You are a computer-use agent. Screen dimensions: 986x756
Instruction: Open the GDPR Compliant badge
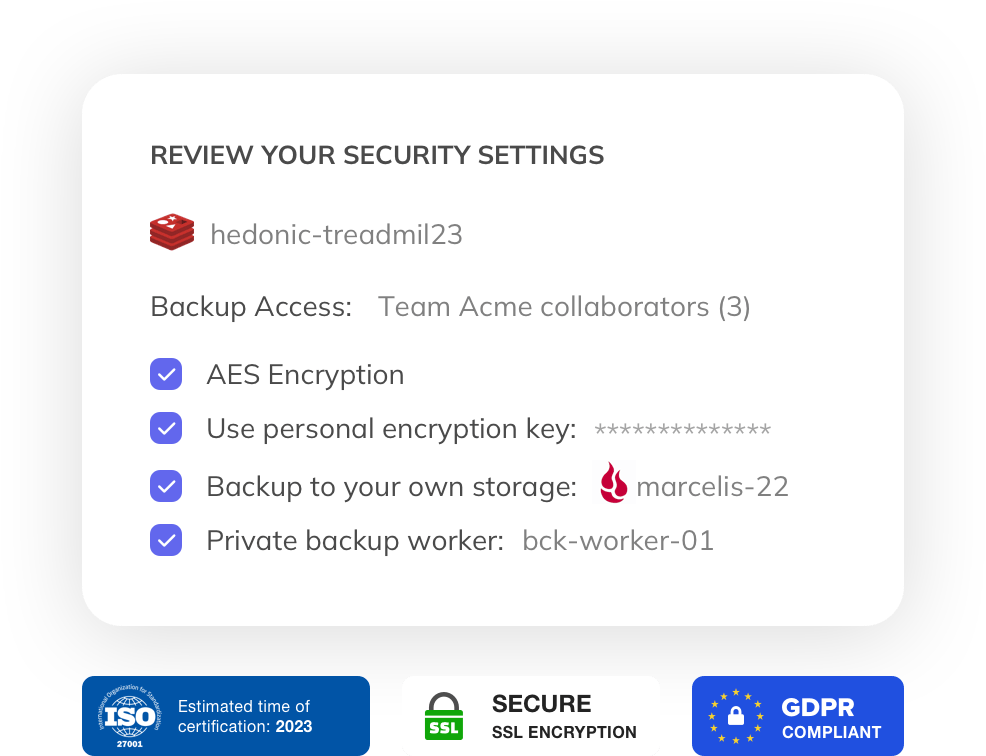point(798,716)
